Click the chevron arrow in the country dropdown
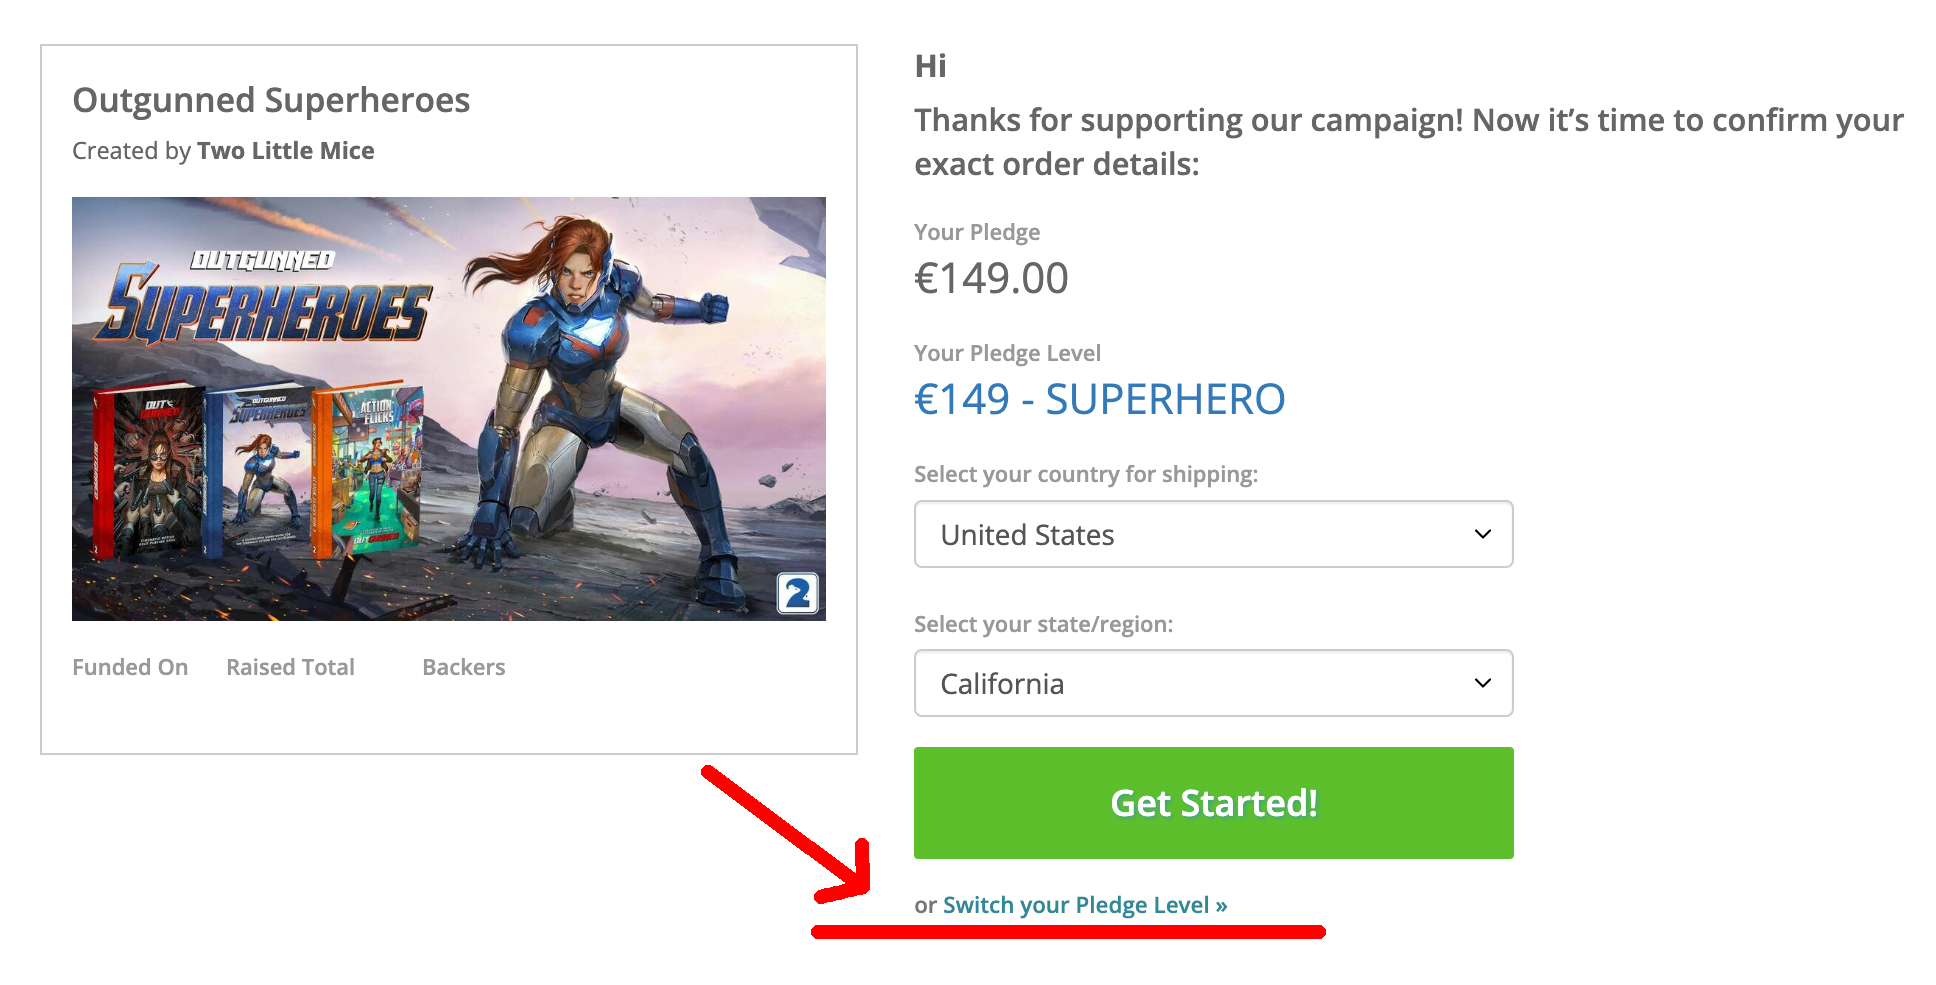Viewport: 1936px width, 985px height. 1482,534
